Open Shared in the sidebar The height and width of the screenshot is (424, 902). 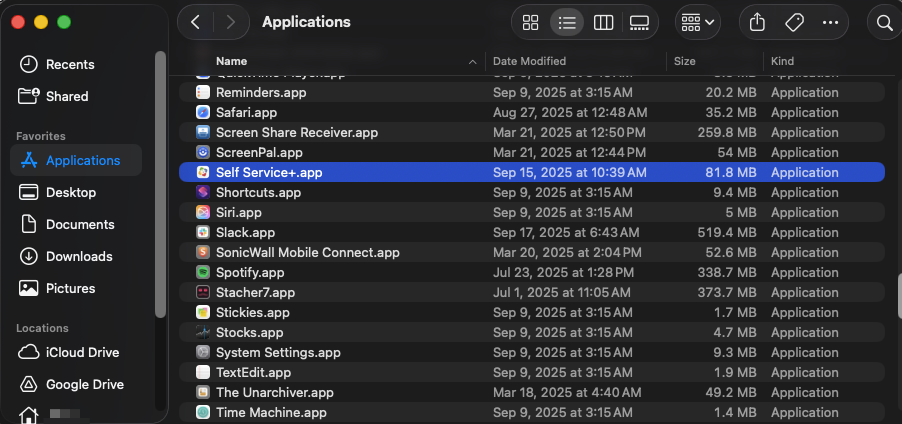click(53, 96)
